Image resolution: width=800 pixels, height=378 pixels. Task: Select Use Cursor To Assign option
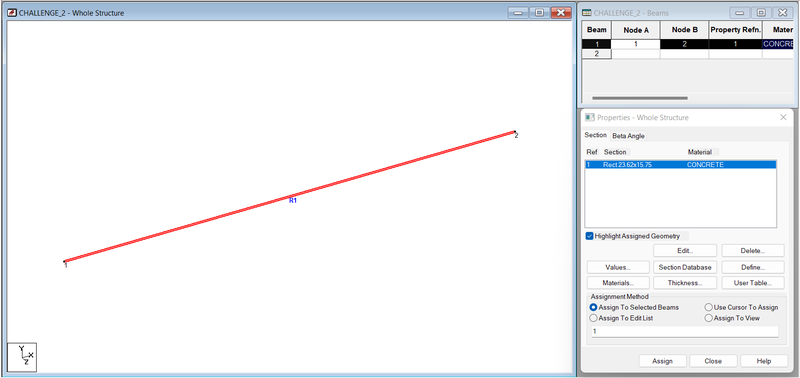[x=708, y=308]
